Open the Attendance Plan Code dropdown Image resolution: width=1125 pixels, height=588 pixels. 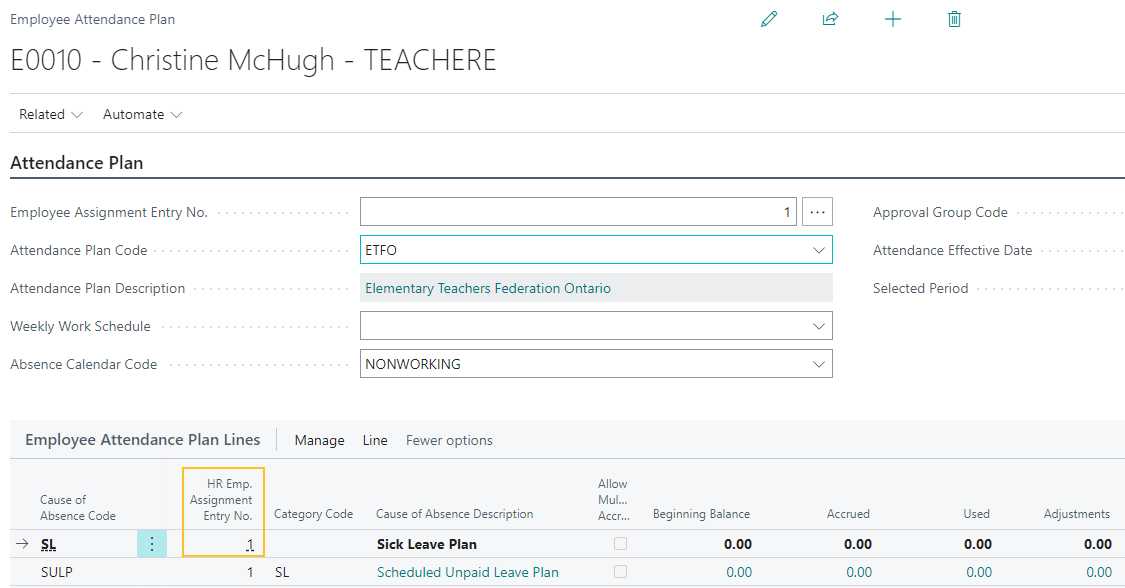[x=820, y=249]
